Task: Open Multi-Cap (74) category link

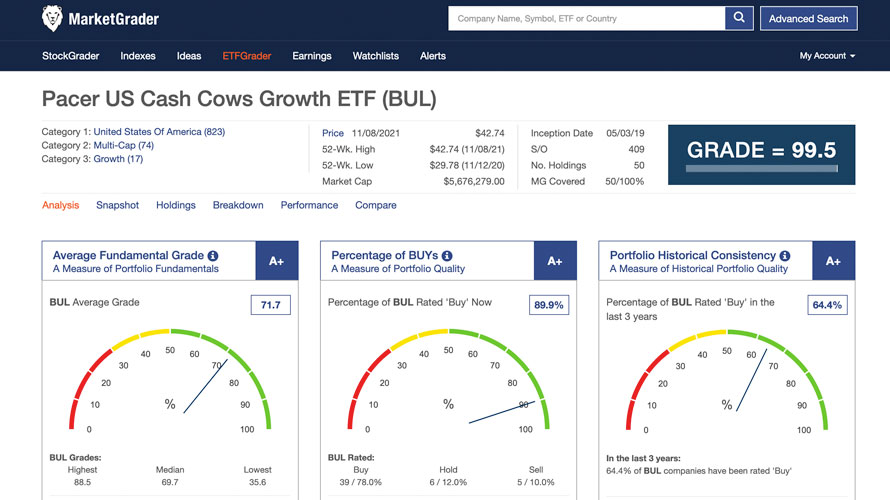Action: 124,145
